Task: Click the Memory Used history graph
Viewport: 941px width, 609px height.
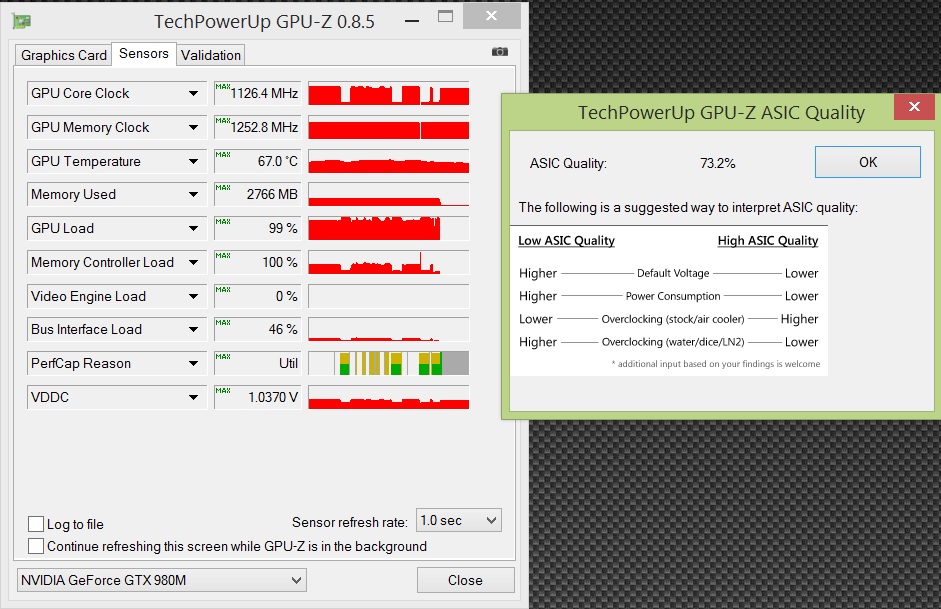Action: (389, 194)
